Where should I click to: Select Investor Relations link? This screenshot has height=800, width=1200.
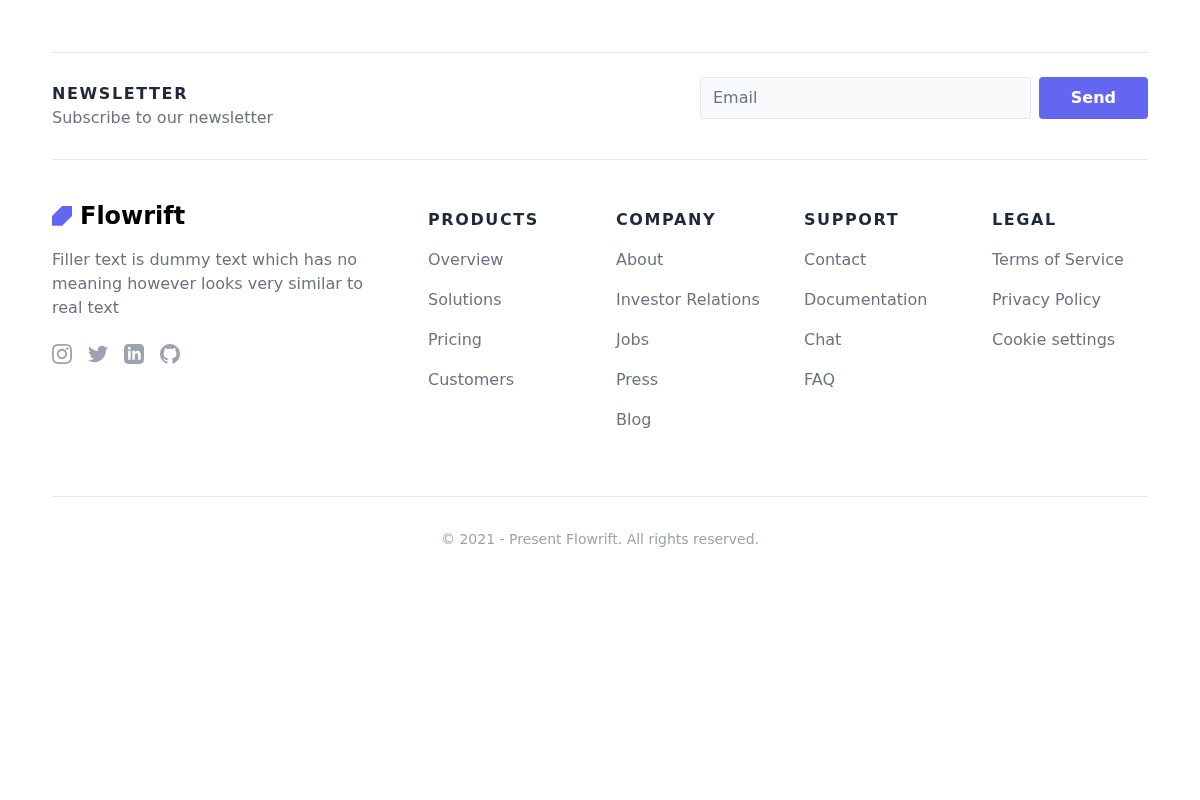687,299
